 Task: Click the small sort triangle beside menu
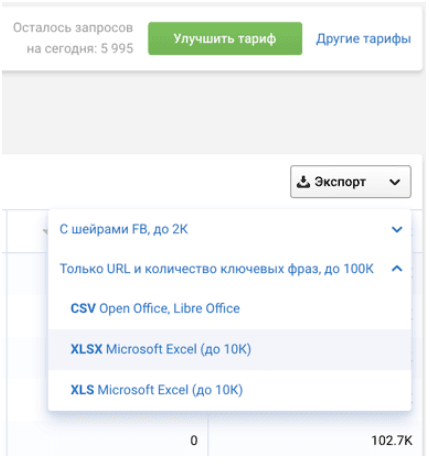pos(46,231)
